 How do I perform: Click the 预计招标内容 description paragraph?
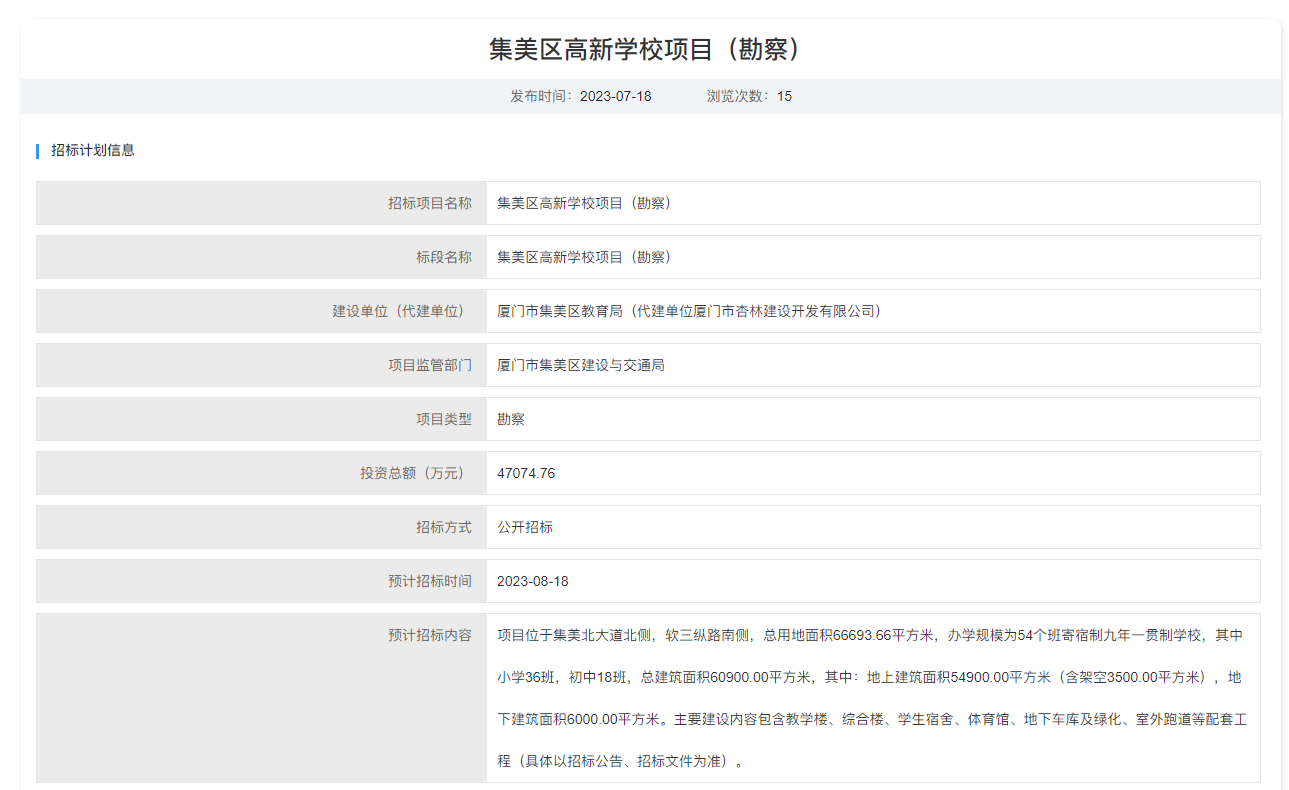tap(870, 698)
